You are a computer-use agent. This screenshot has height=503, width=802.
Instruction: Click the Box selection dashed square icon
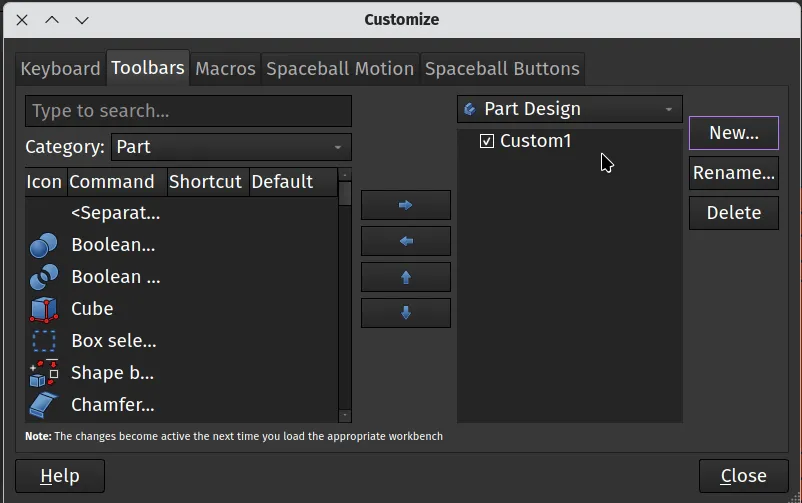click(x=43, y=341)
